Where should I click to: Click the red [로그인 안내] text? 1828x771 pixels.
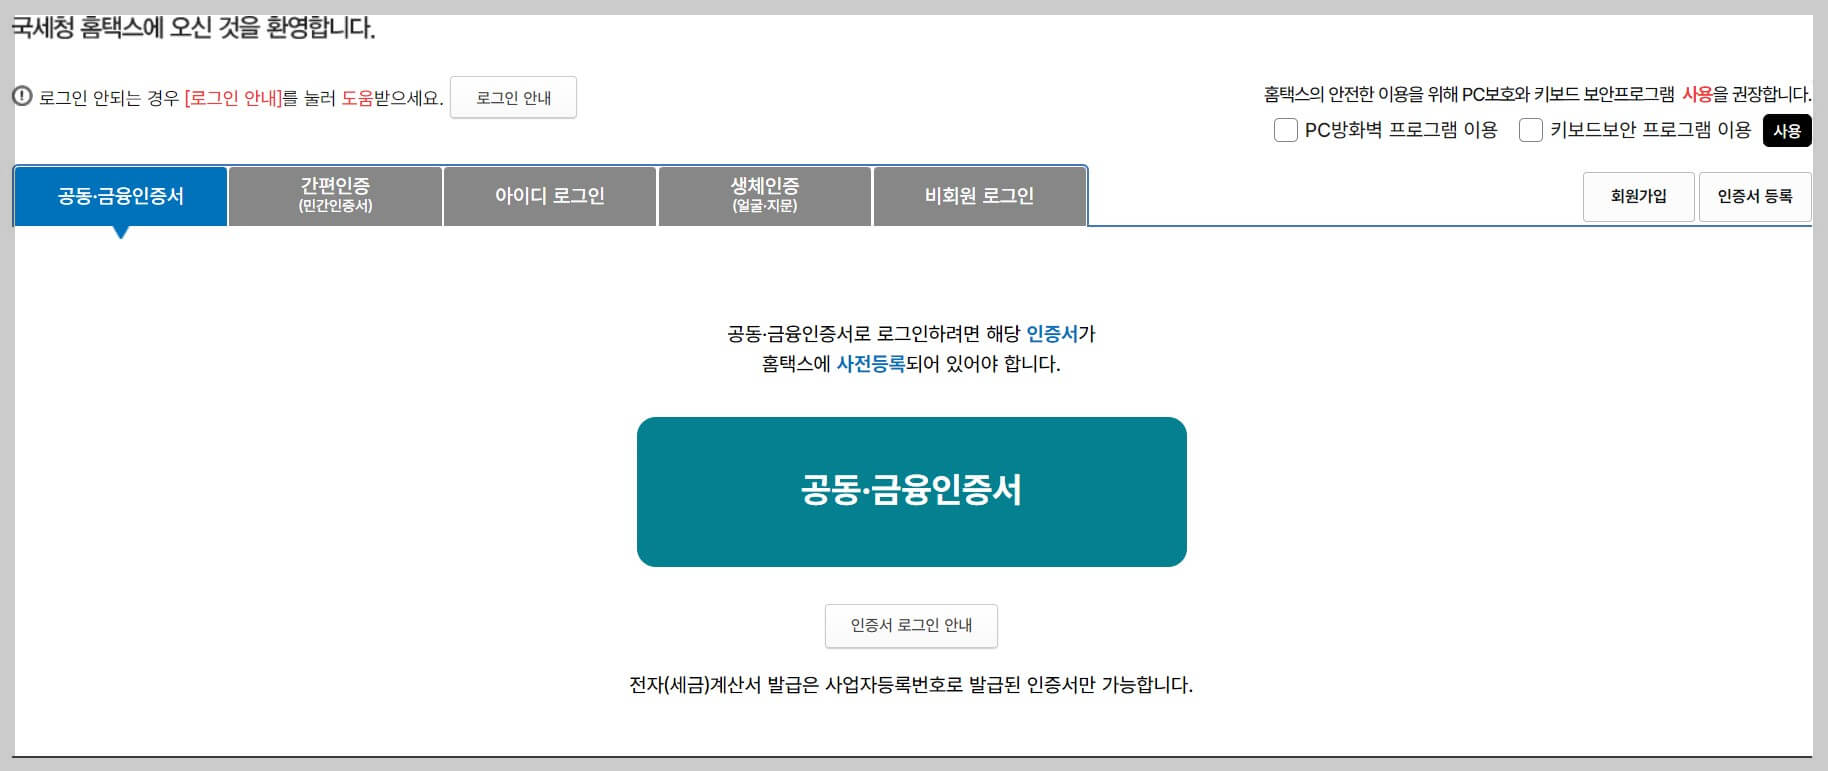(x=233, y=98)
